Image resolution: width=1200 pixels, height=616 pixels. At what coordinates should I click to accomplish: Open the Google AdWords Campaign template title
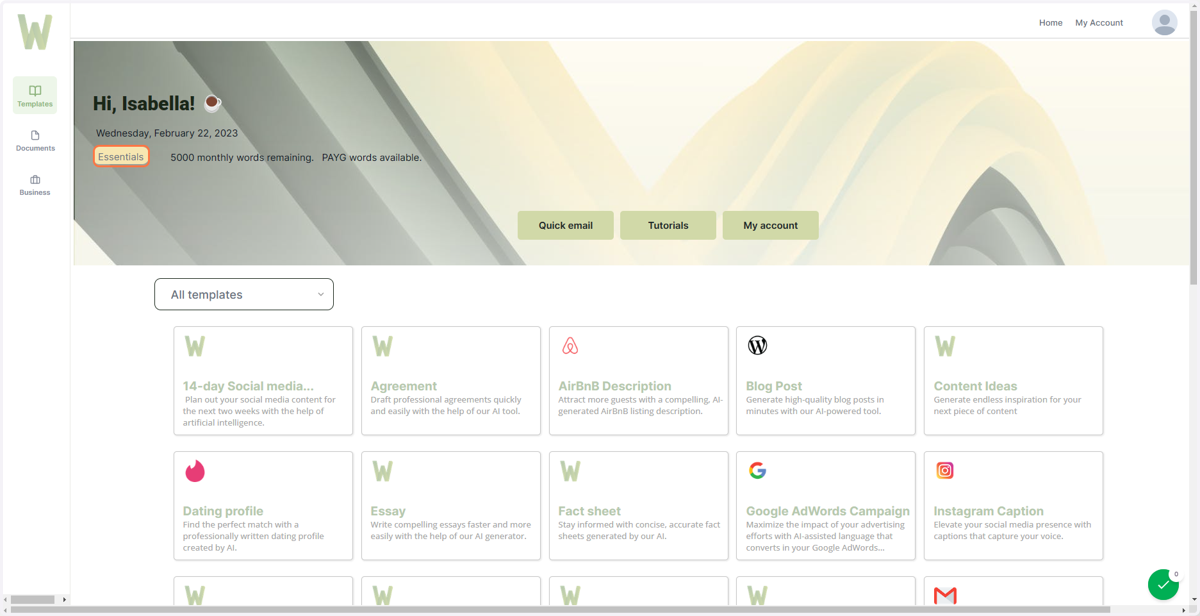pyautogui.click(x=828, y=511)
